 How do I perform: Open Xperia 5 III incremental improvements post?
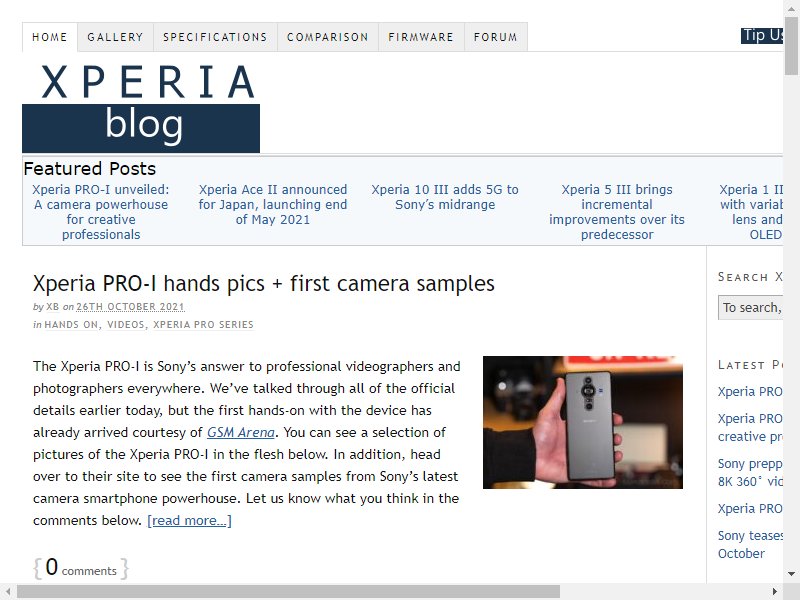[617, 212]
